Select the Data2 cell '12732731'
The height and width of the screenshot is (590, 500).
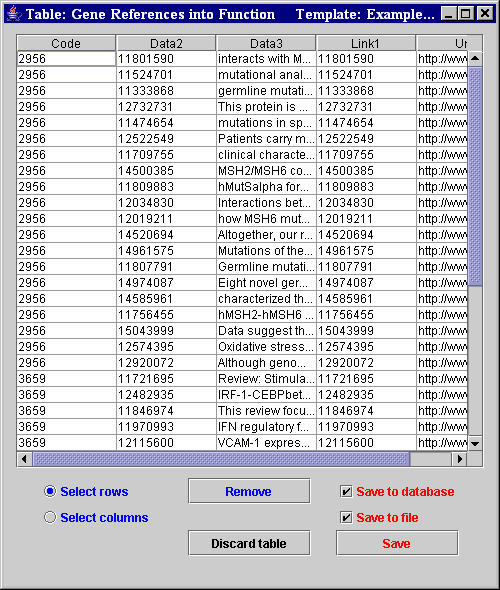pos(166,107)
